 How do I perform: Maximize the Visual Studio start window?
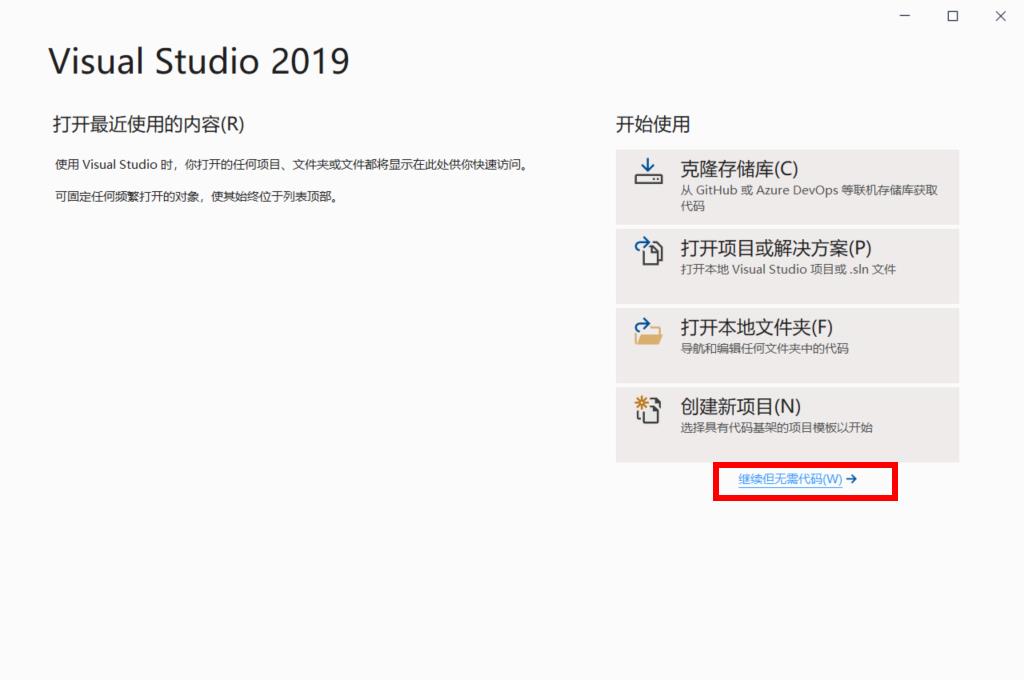[953, 16]
